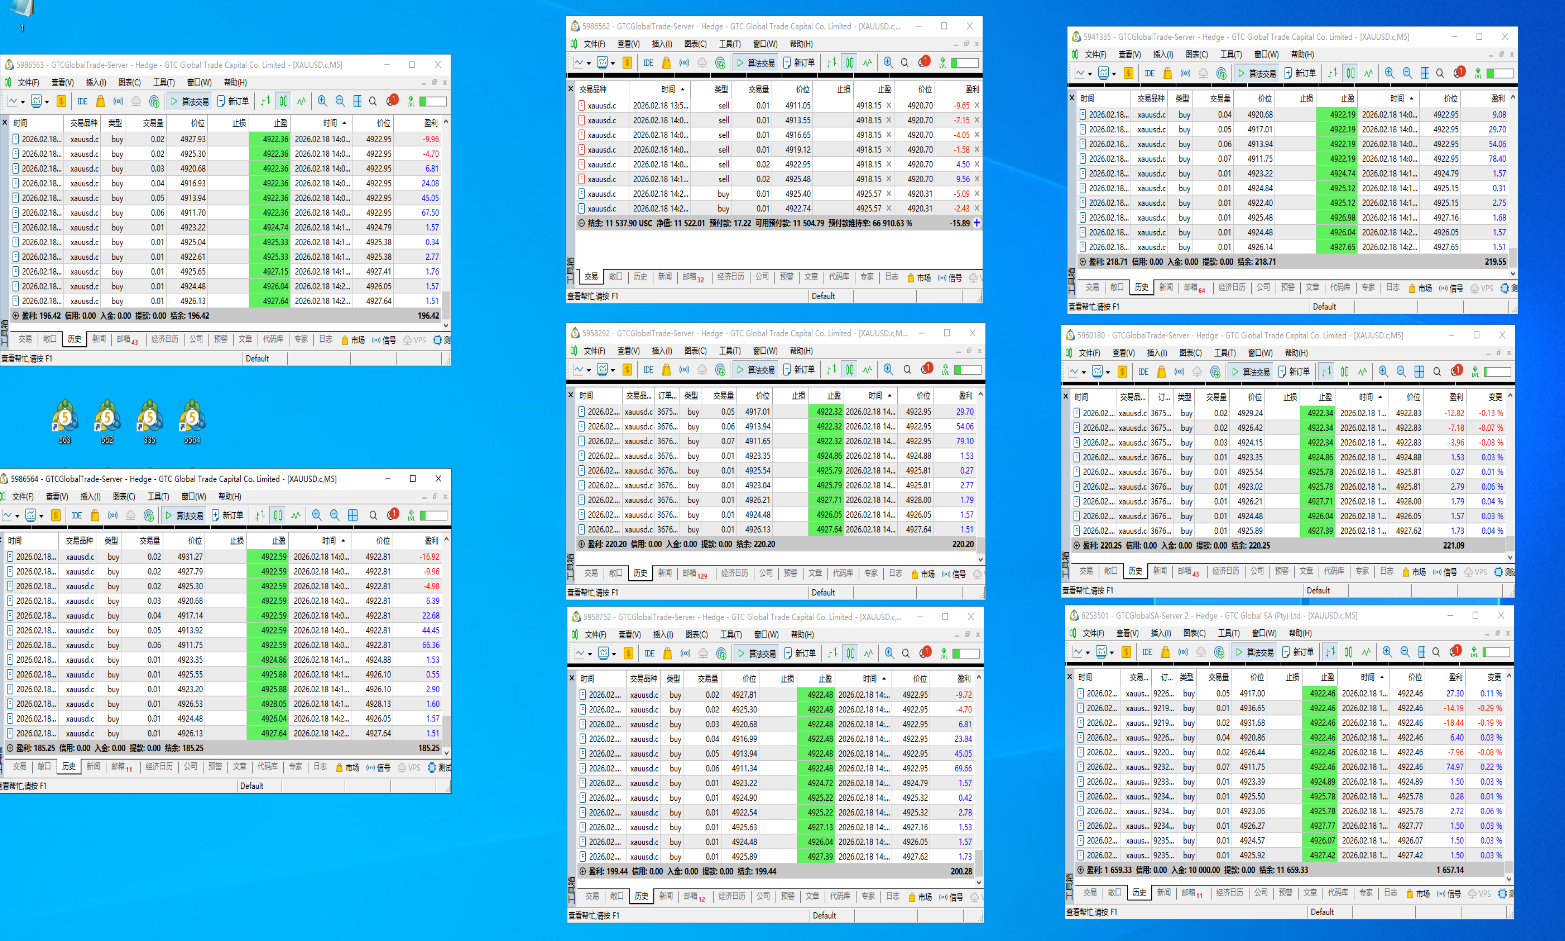Open the signals toolbar icon in window 5986564

click(x=112, y=515)
